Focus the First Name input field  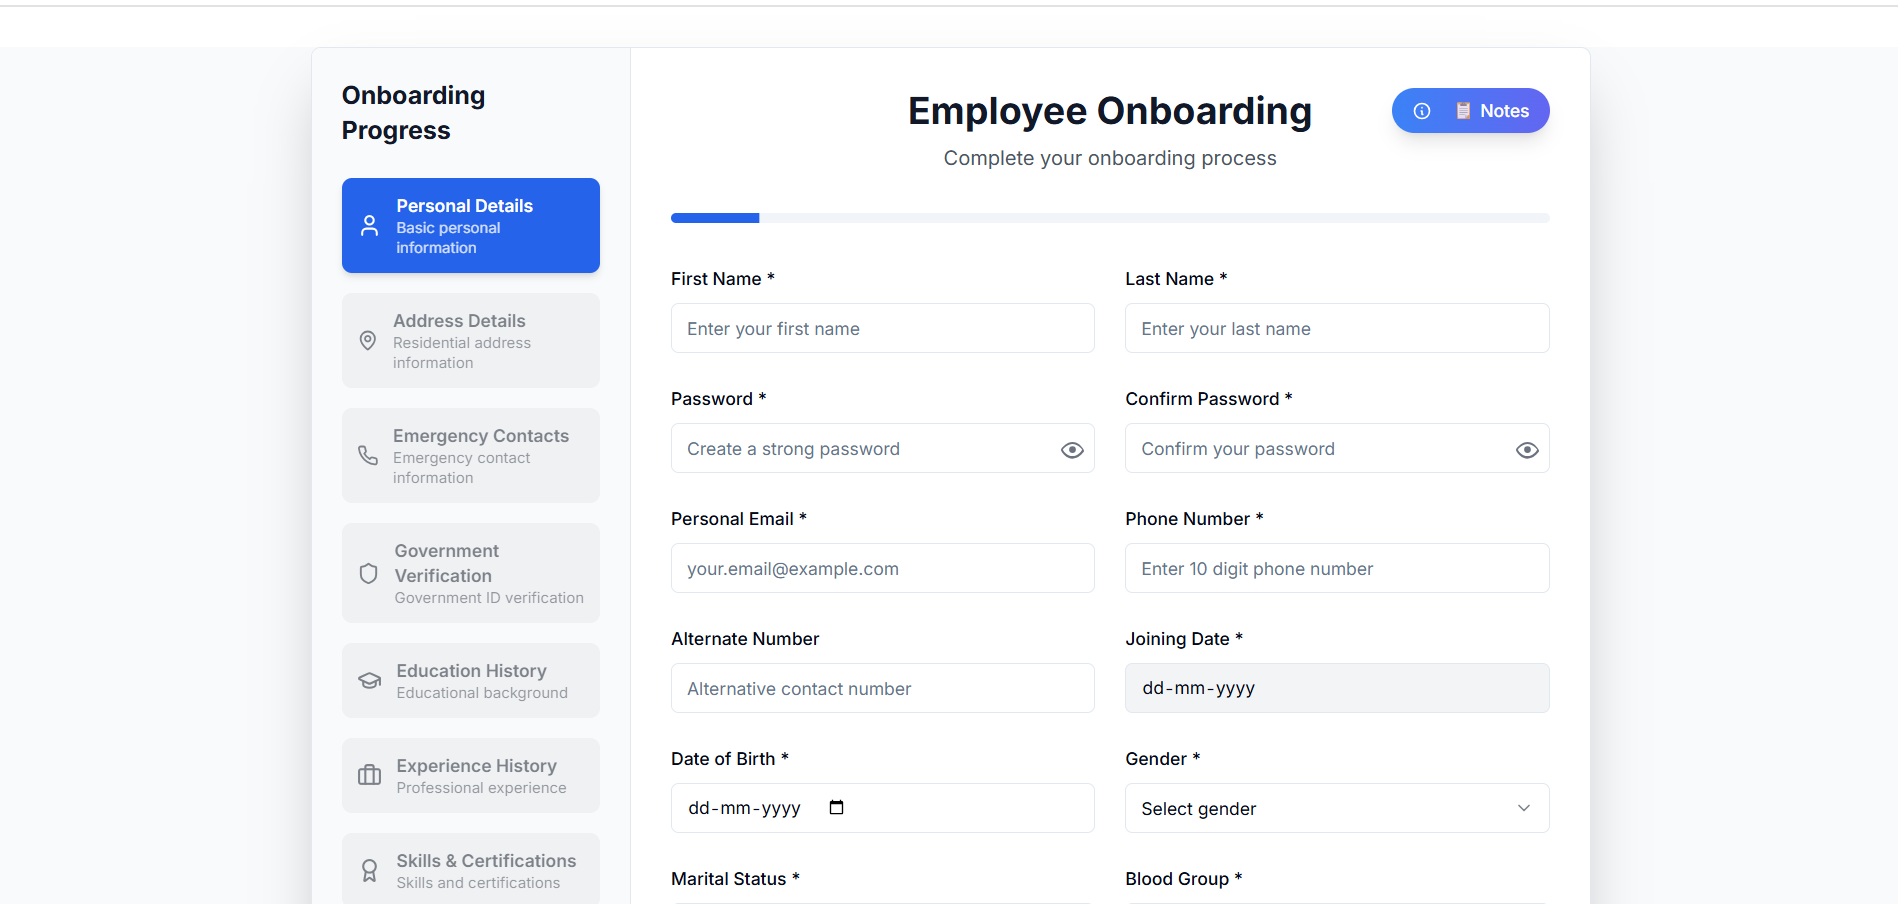pyautogui.click(x=882, y=328)
